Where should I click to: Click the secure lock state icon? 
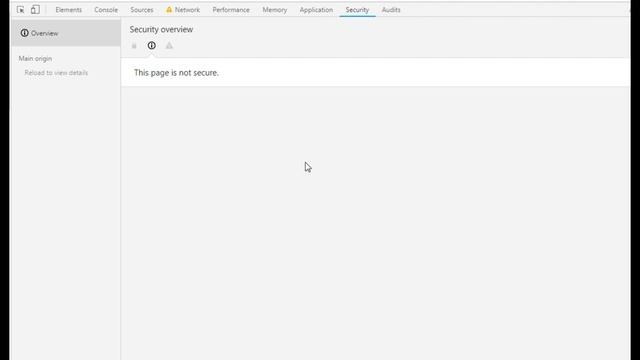pyautogui.click(x=134, y=46)
